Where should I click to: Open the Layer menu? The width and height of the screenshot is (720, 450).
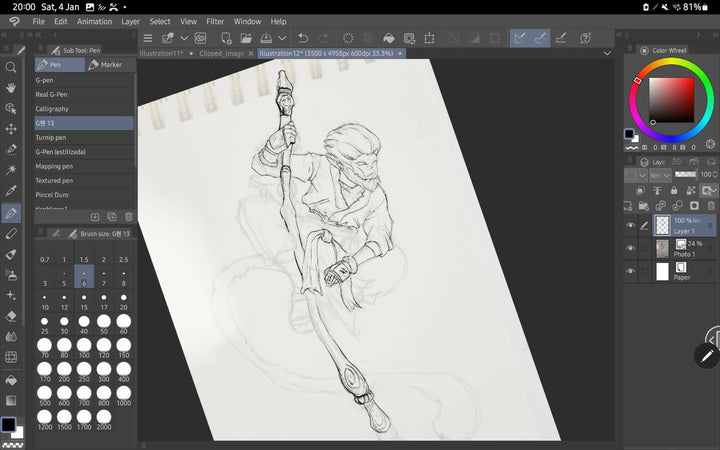130,22
